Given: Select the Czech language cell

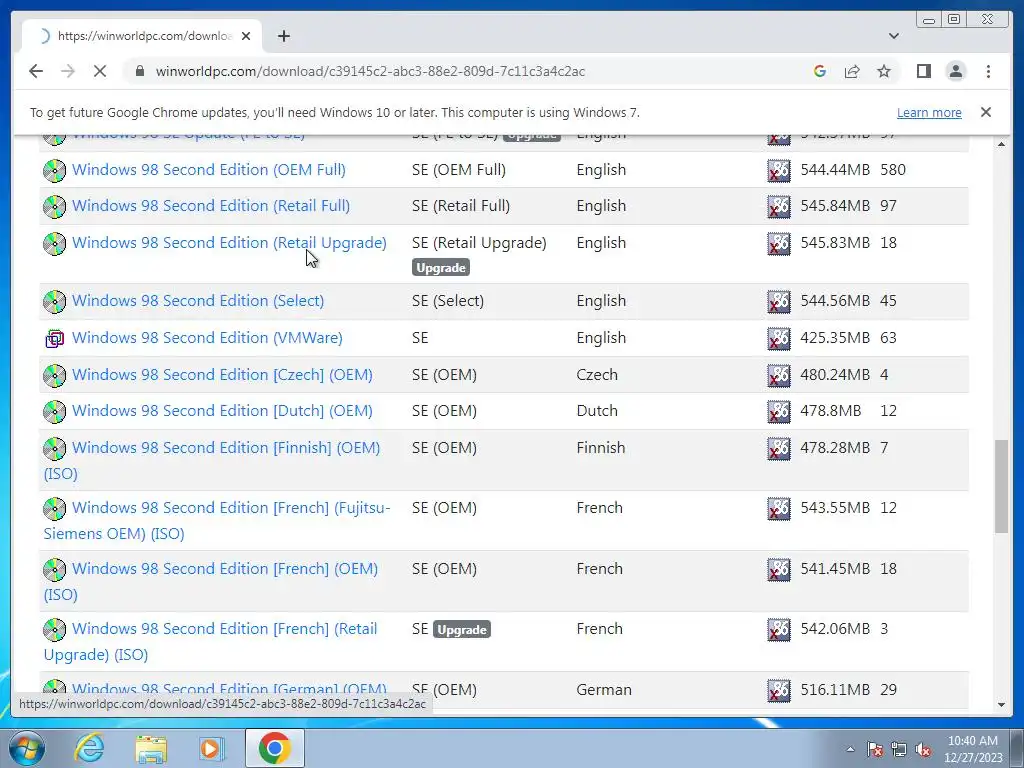Looking at the screenshot, I should [597, 375].
